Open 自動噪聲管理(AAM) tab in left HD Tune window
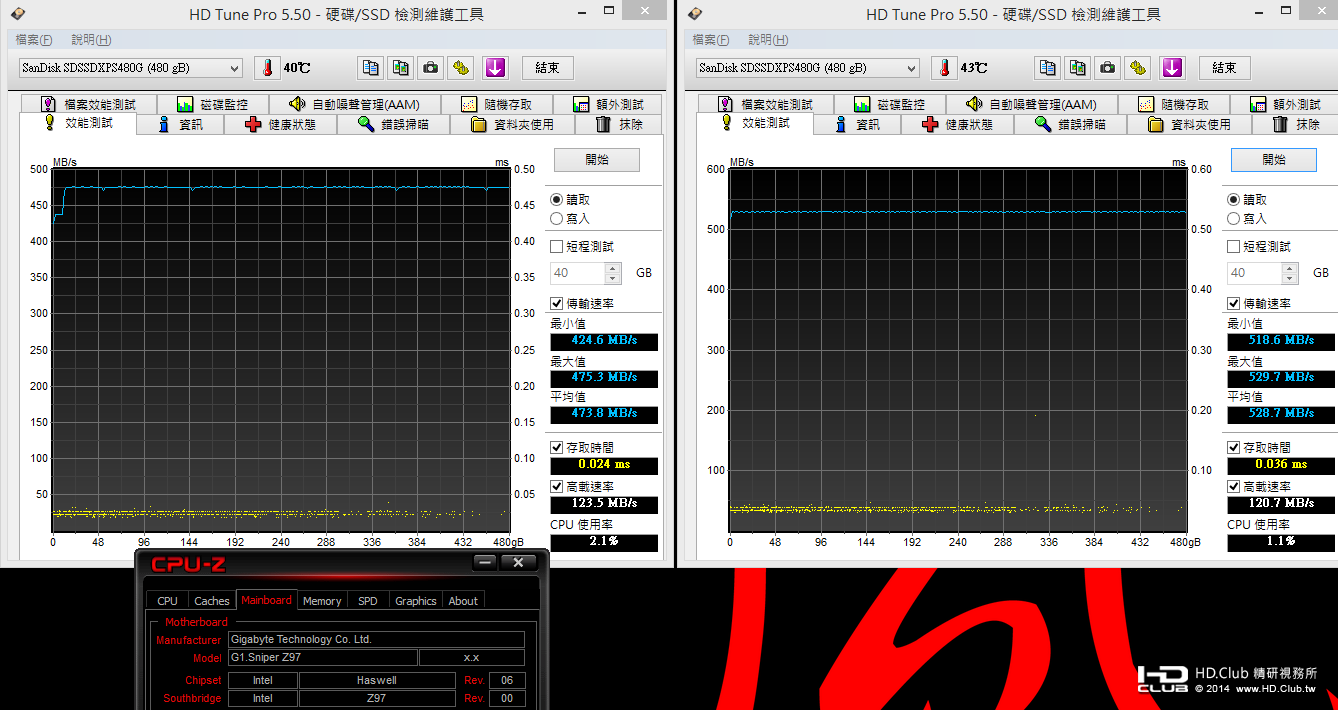1338x710 pixels. (x=355, y=104)
